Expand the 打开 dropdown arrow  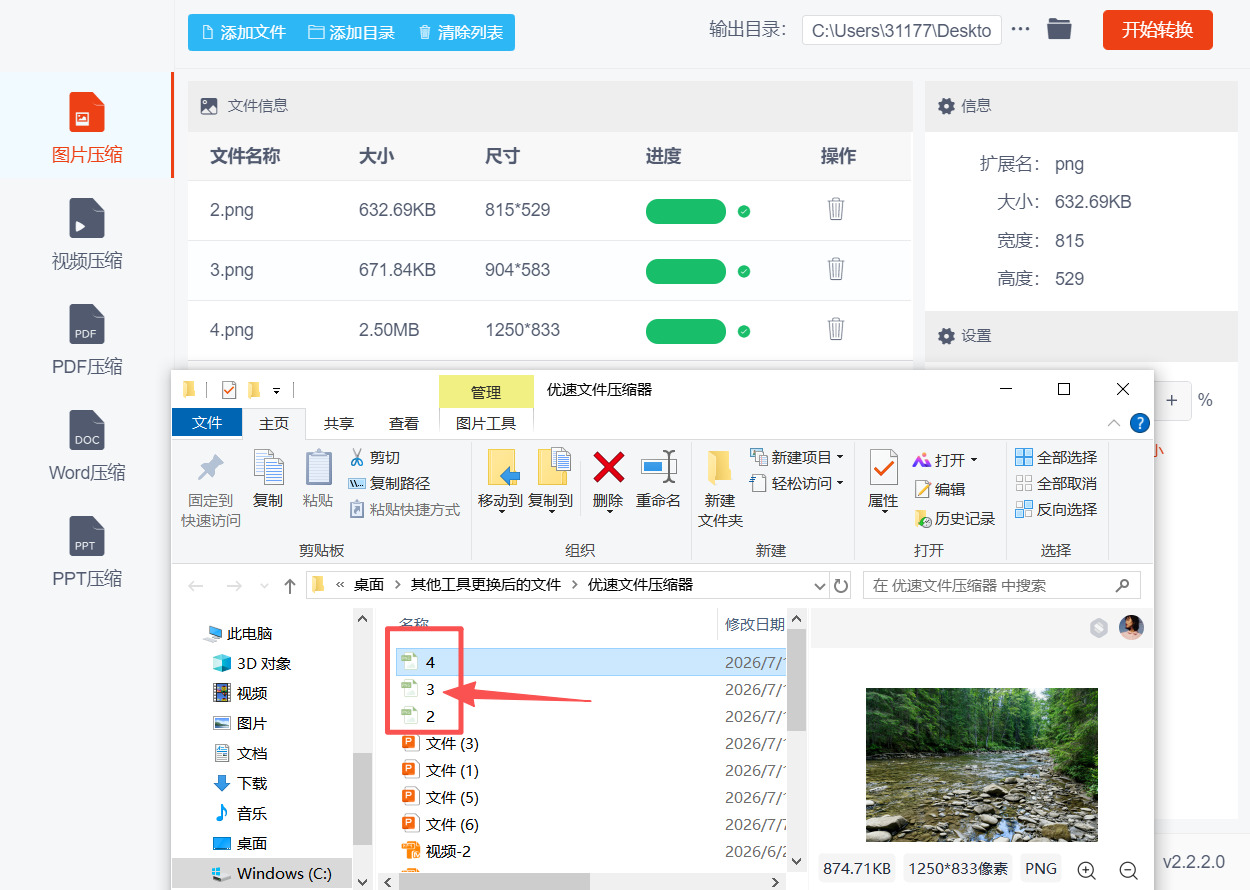[x=974, y=460]
